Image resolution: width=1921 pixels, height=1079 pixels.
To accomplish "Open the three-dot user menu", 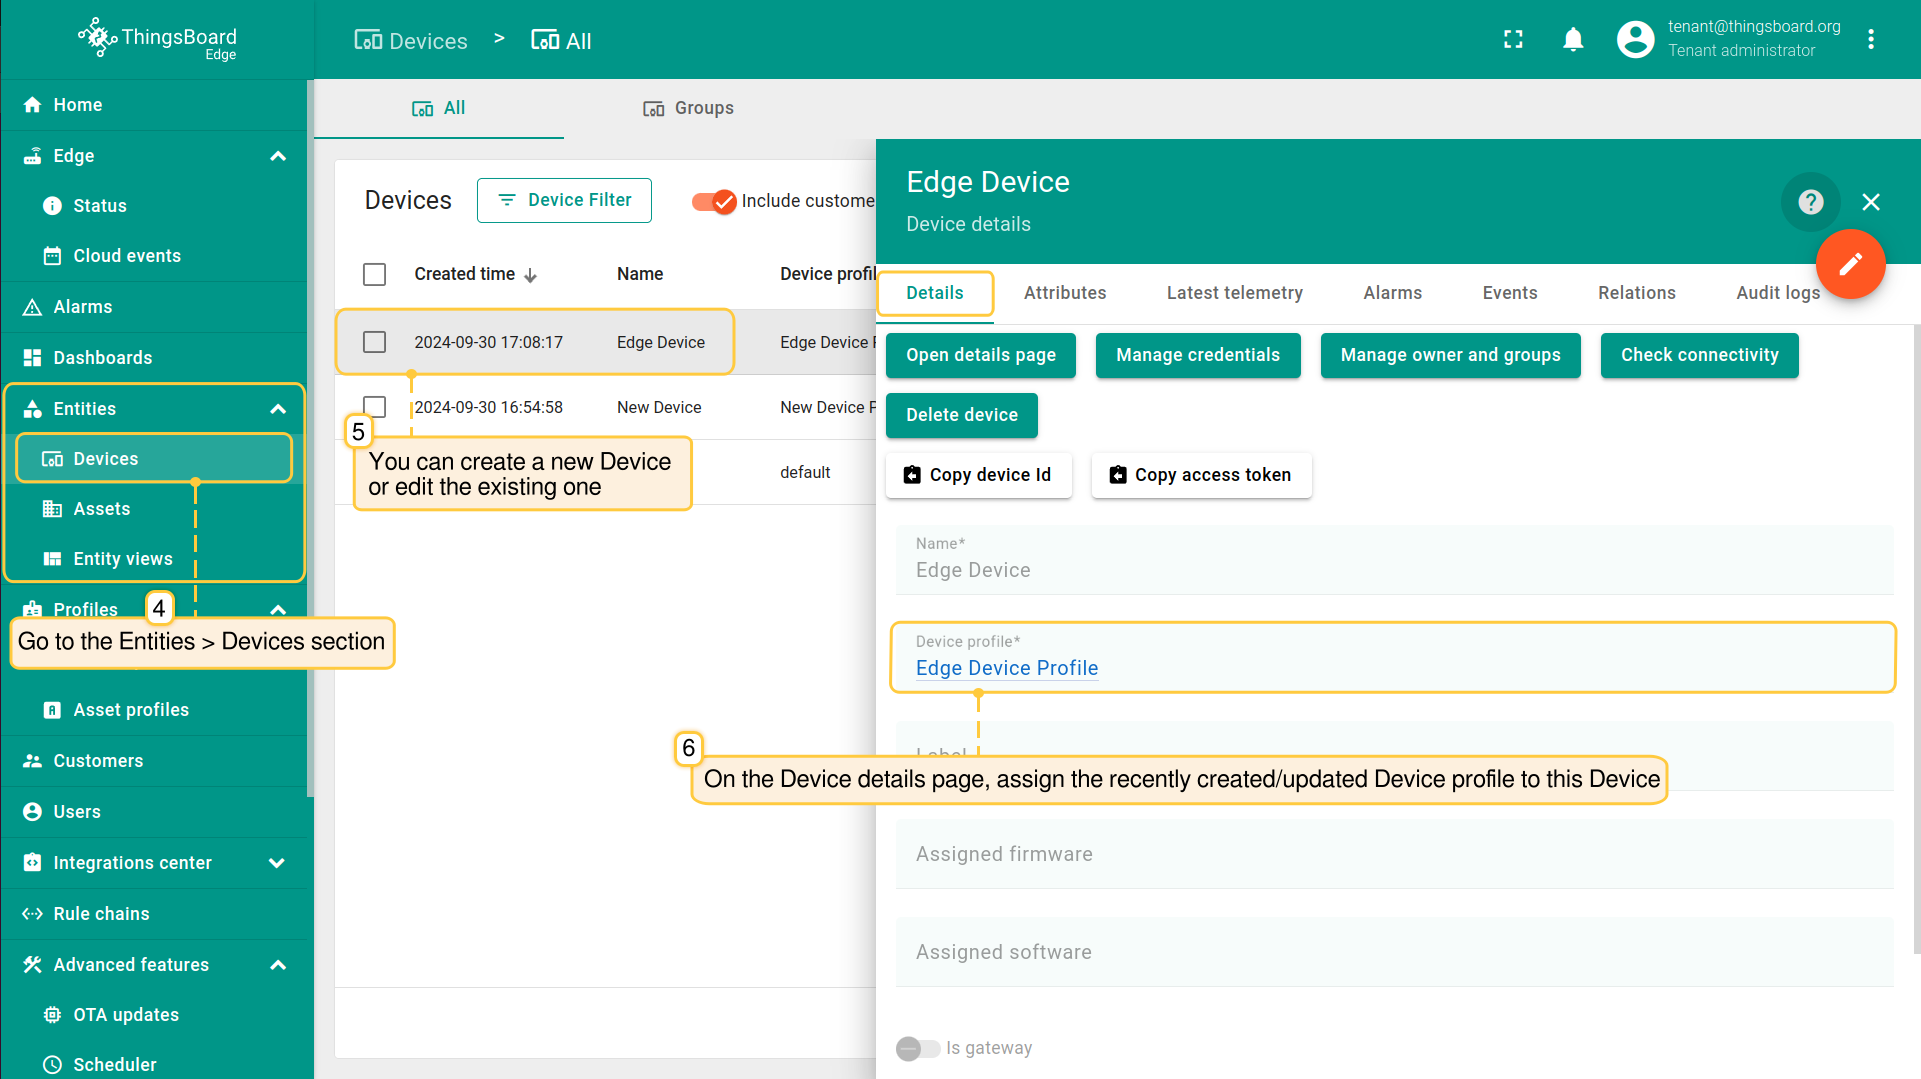I will pyautogui.click(x=1870, y=40).
